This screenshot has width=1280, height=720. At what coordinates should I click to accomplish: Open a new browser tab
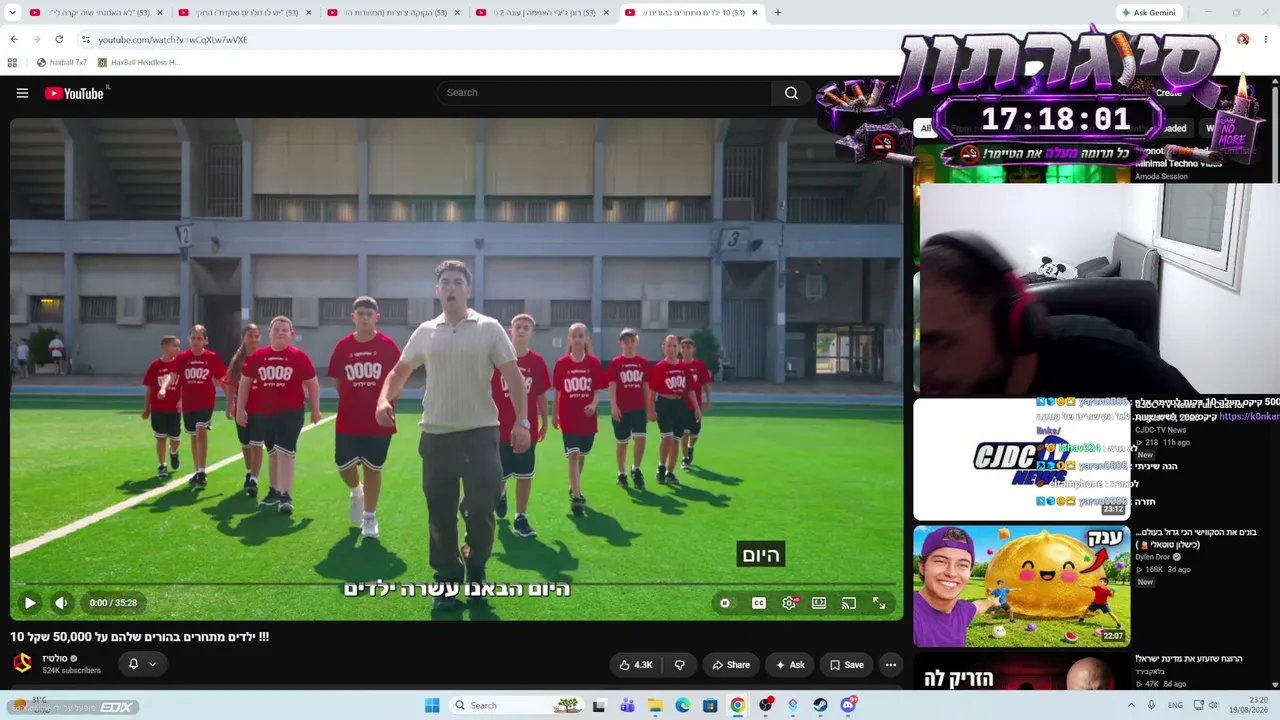[778, 13]
